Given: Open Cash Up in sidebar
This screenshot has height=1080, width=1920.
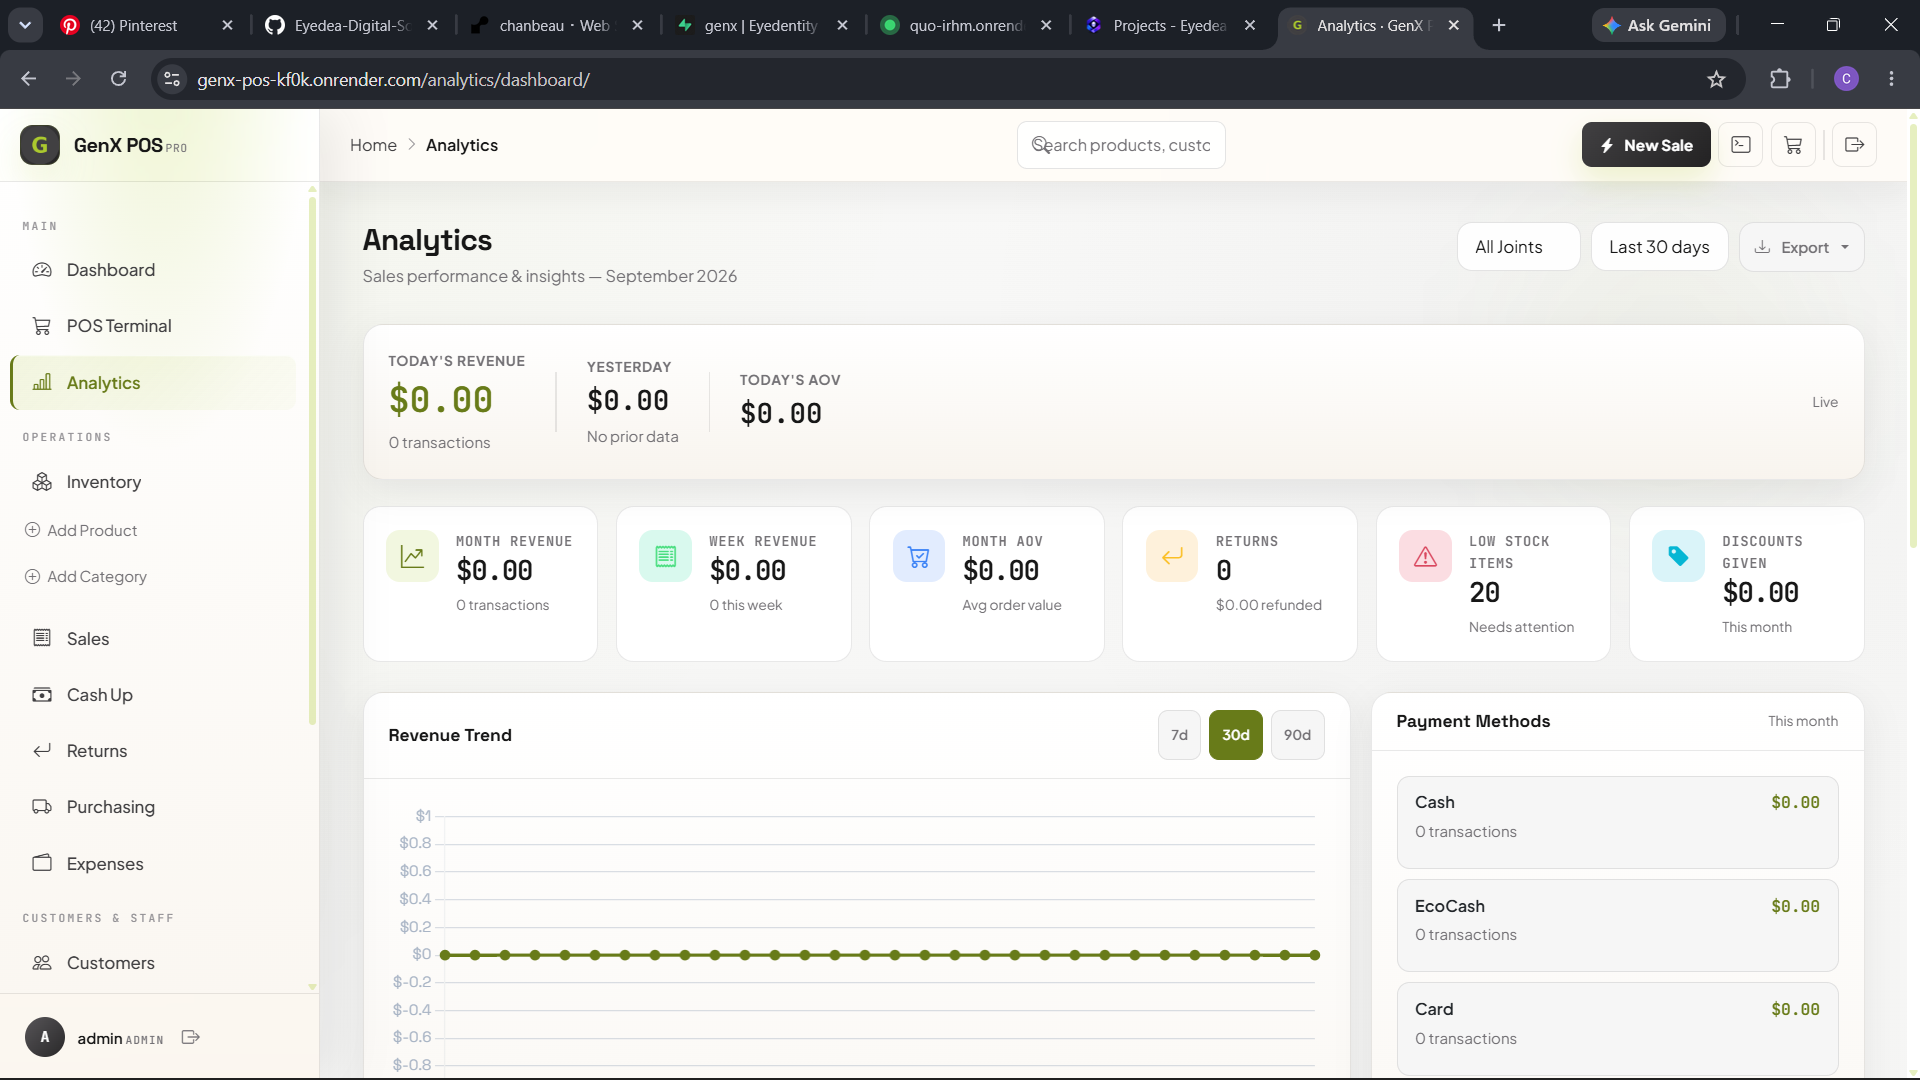Looking at the screenshot, I should coord(153,695).
